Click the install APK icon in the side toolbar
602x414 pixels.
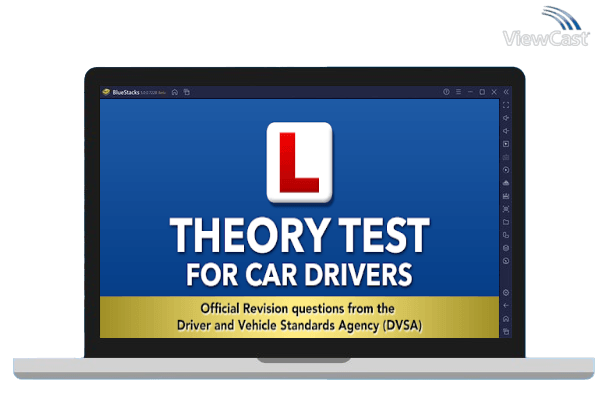click(x=506, y=196)
